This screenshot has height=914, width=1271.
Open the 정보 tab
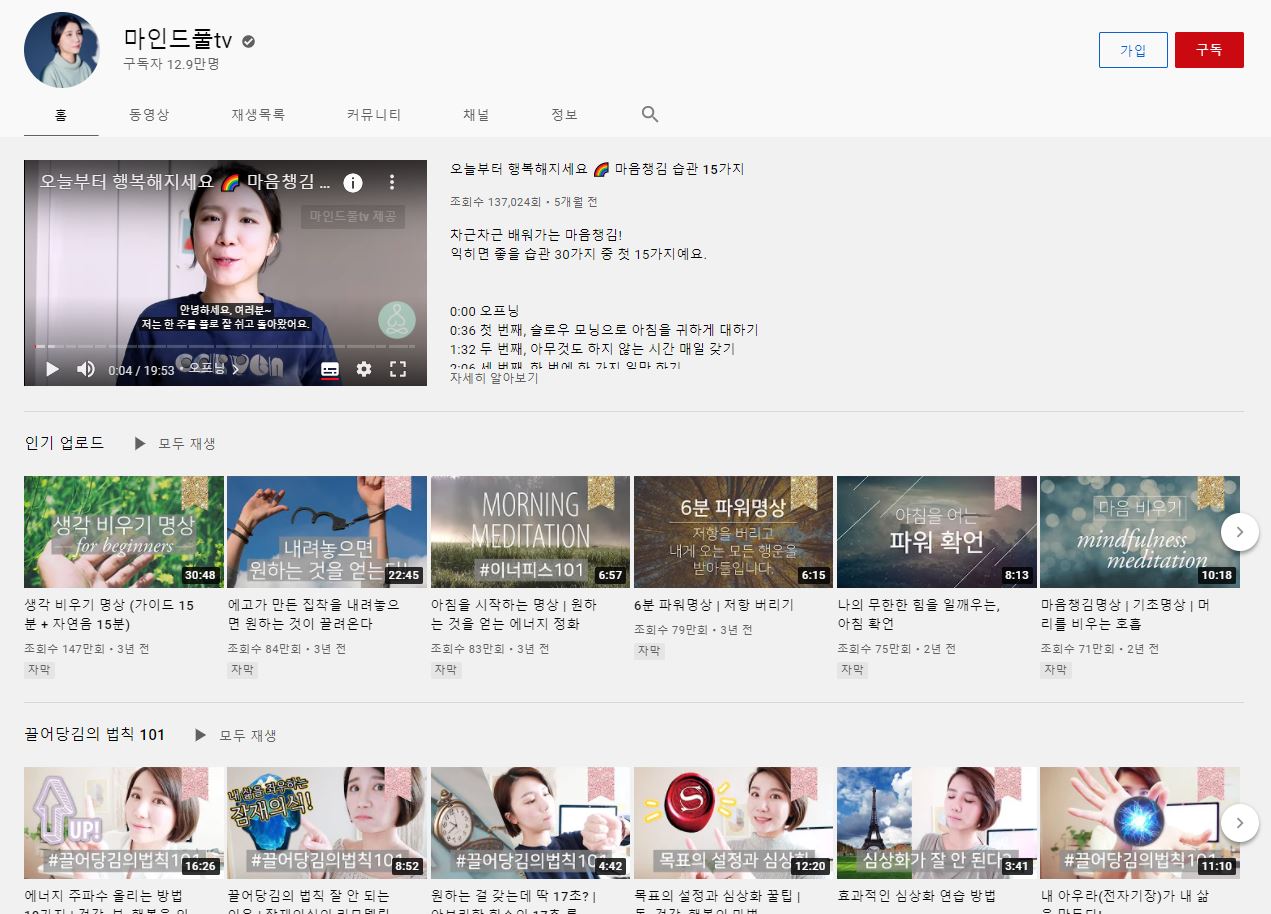(x=564, y=115)
